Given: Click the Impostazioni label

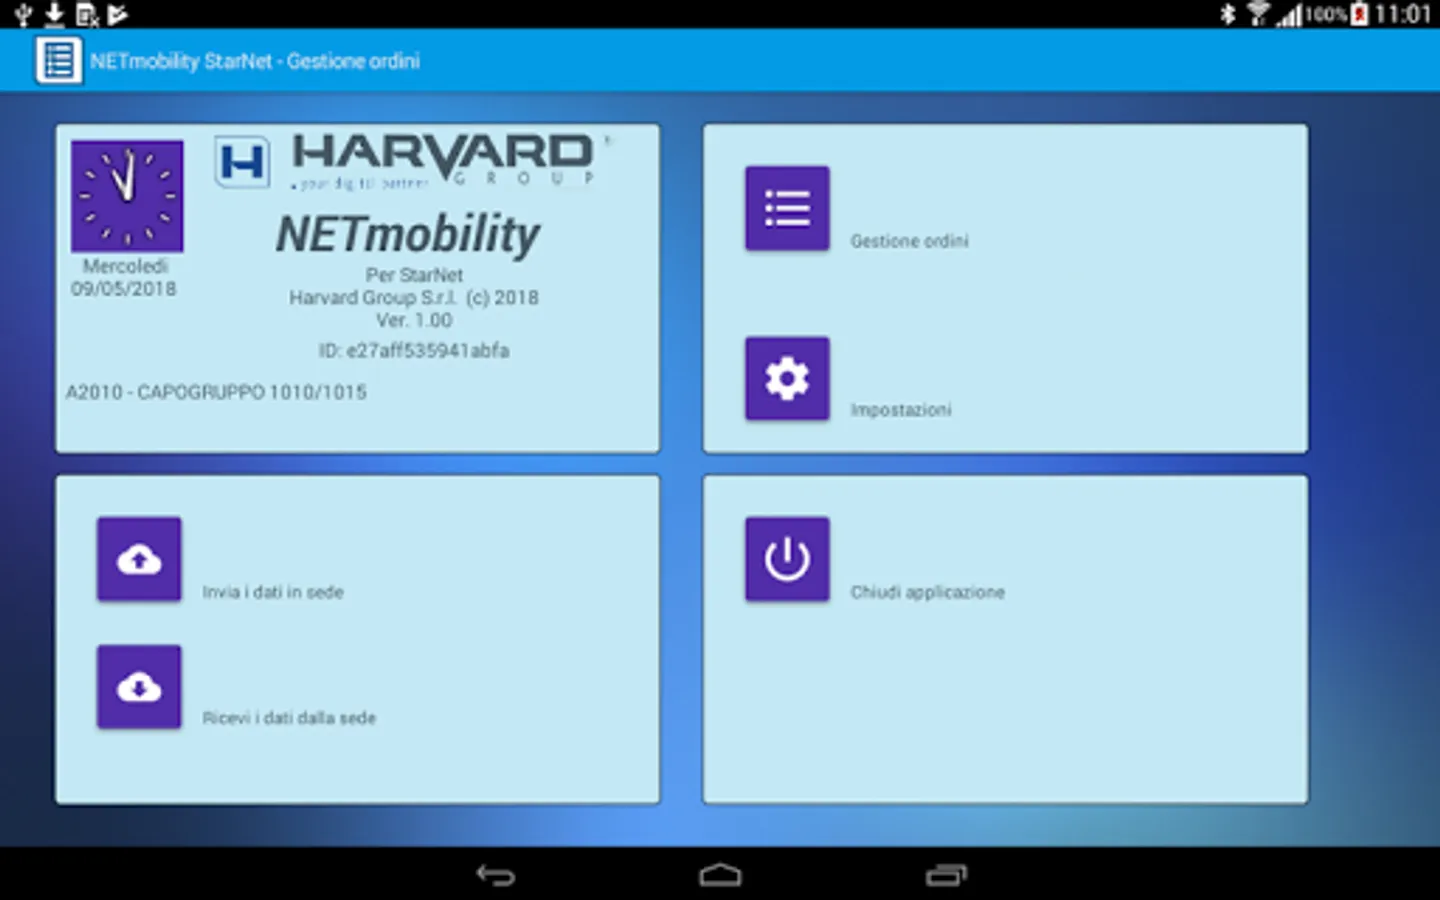Looking at the screenshot, I should (901, 410).
